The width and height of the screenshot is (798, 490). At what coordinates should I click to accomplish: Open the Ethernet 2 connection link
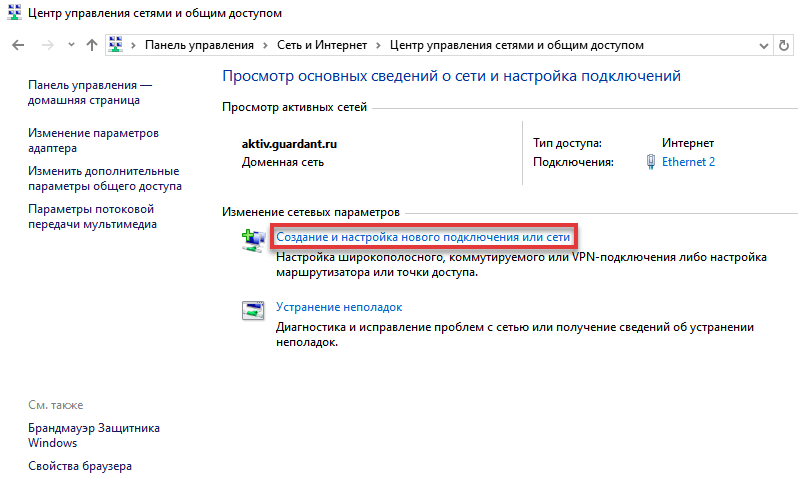pyautogui.click(x=688, y=162)
